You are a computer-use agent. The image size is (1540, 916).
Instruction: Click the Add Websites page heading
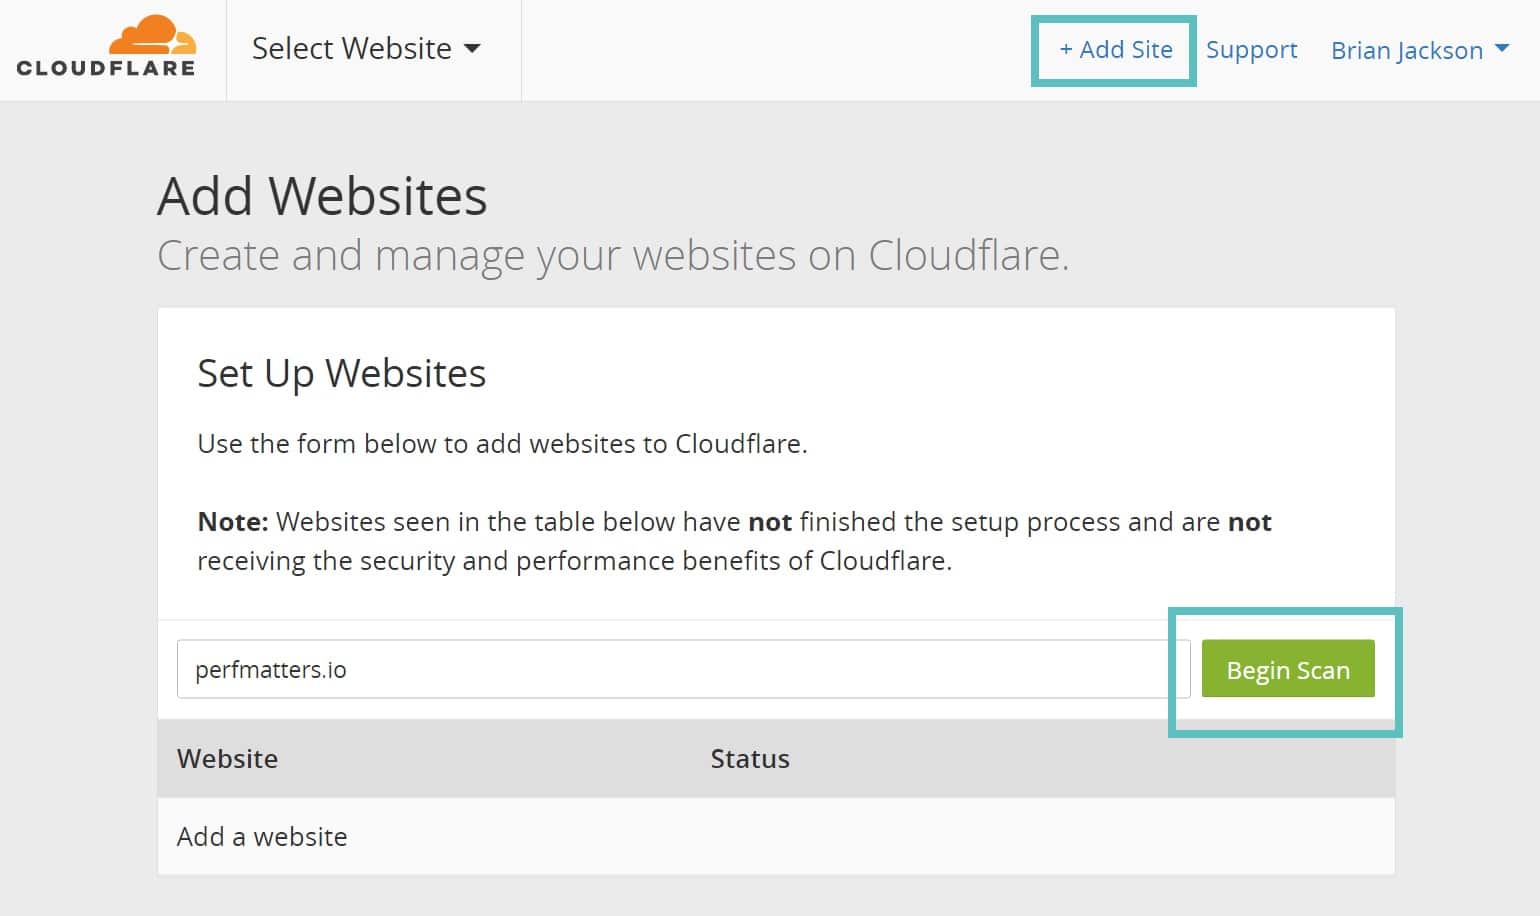coord(321,196)
